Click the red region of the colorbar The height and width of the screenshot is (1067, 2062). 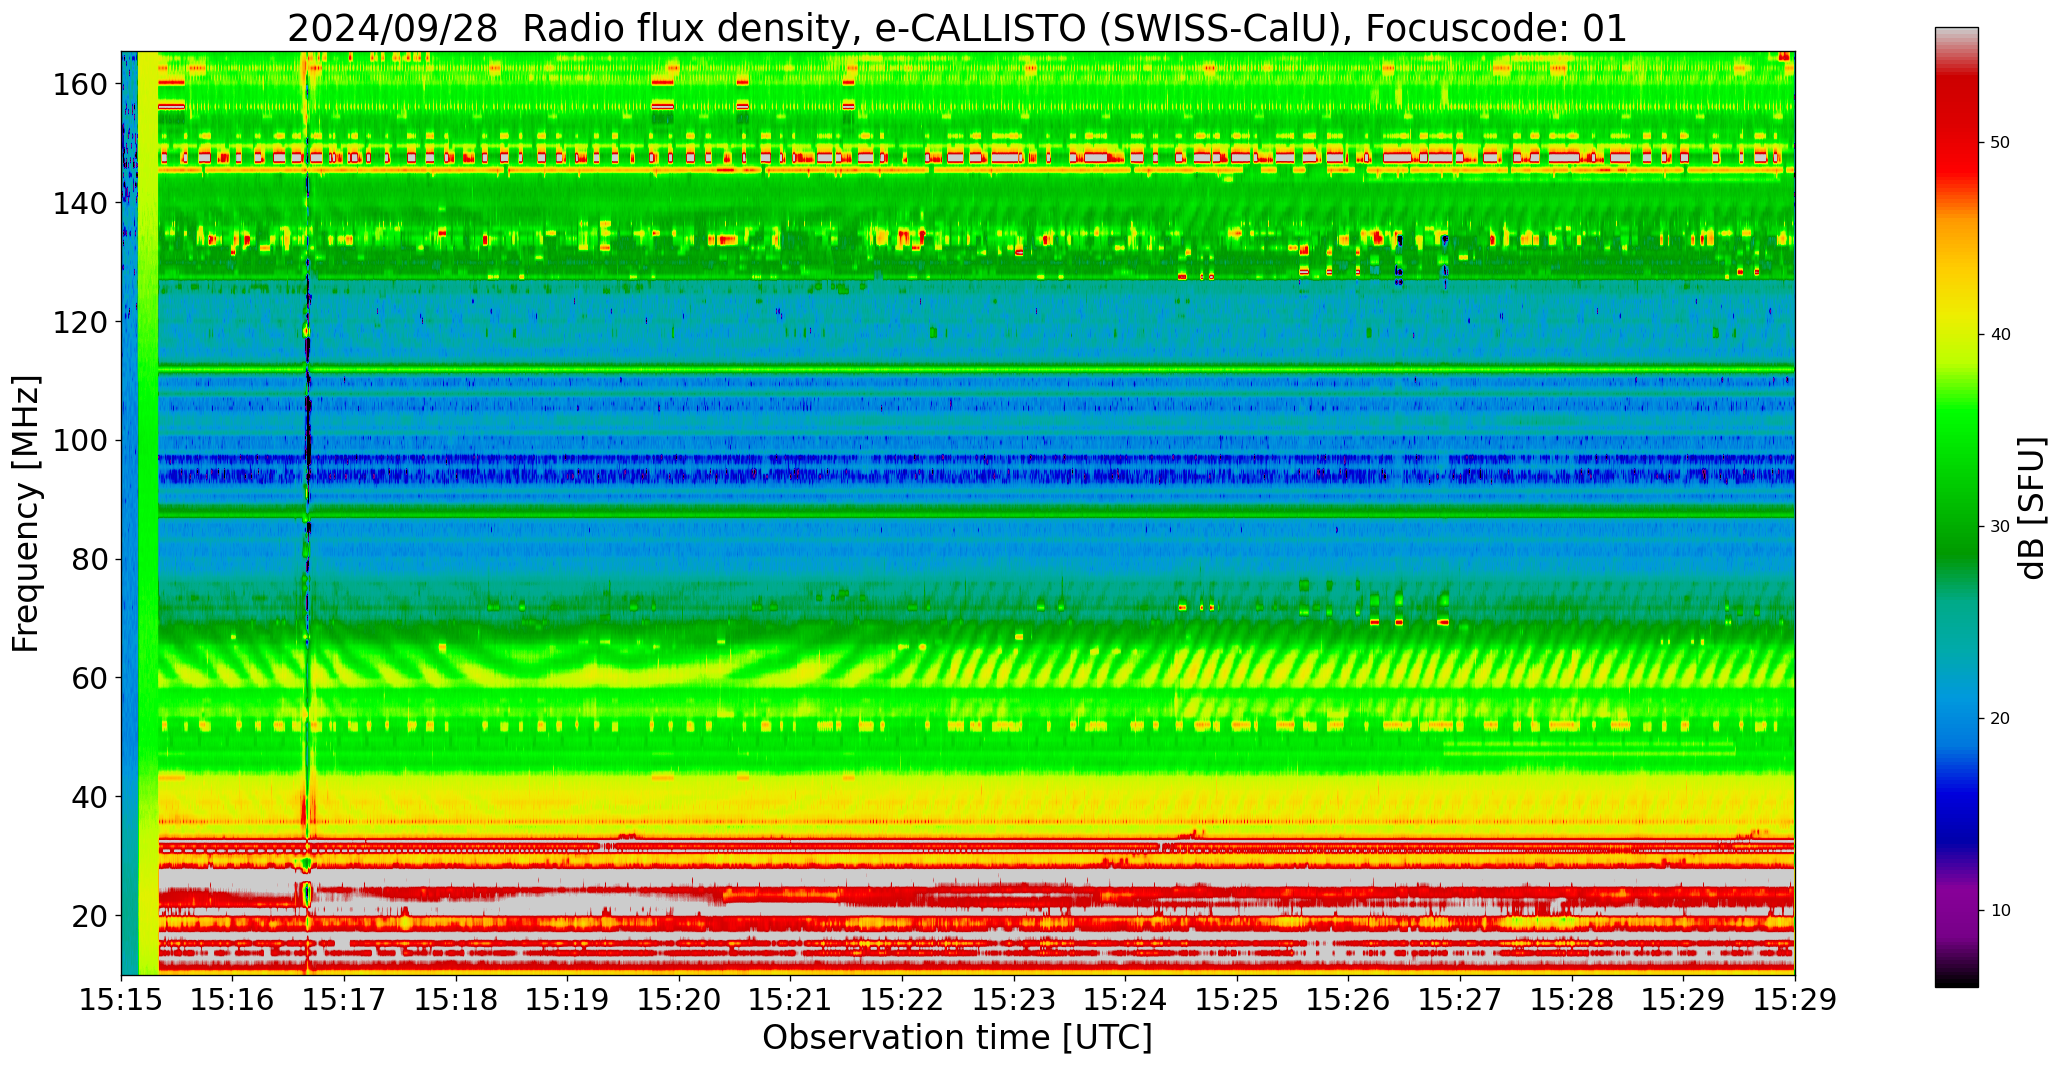pyautogui.click(x=1956, y=130)
